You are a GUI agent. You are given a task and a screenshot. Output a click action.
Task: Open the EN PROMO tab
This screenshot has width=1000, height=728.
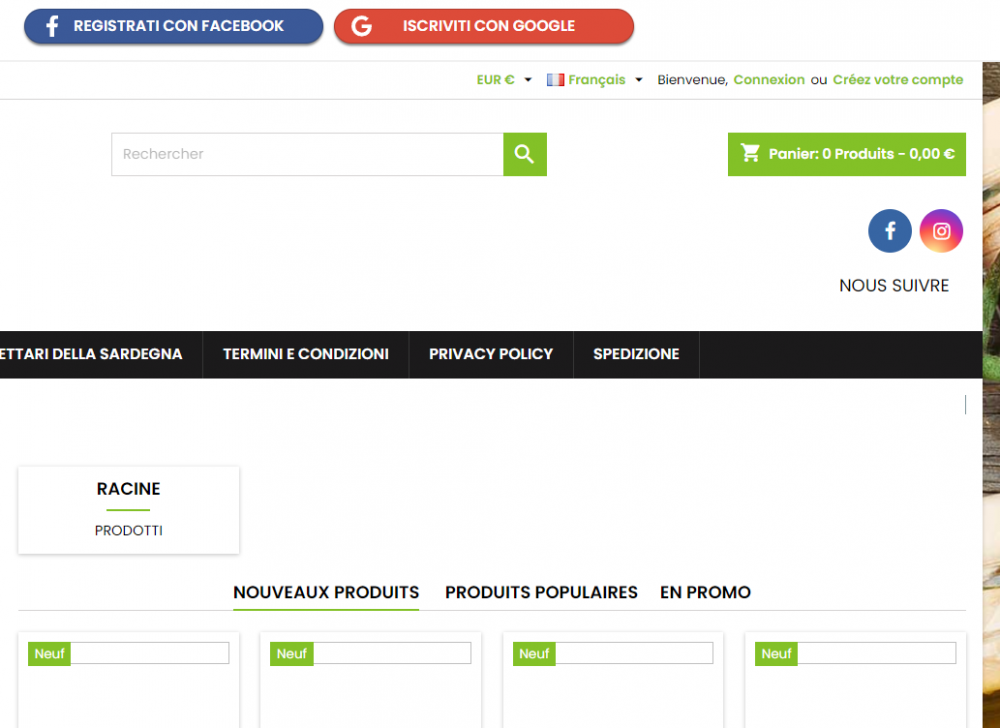pos(705,592)
